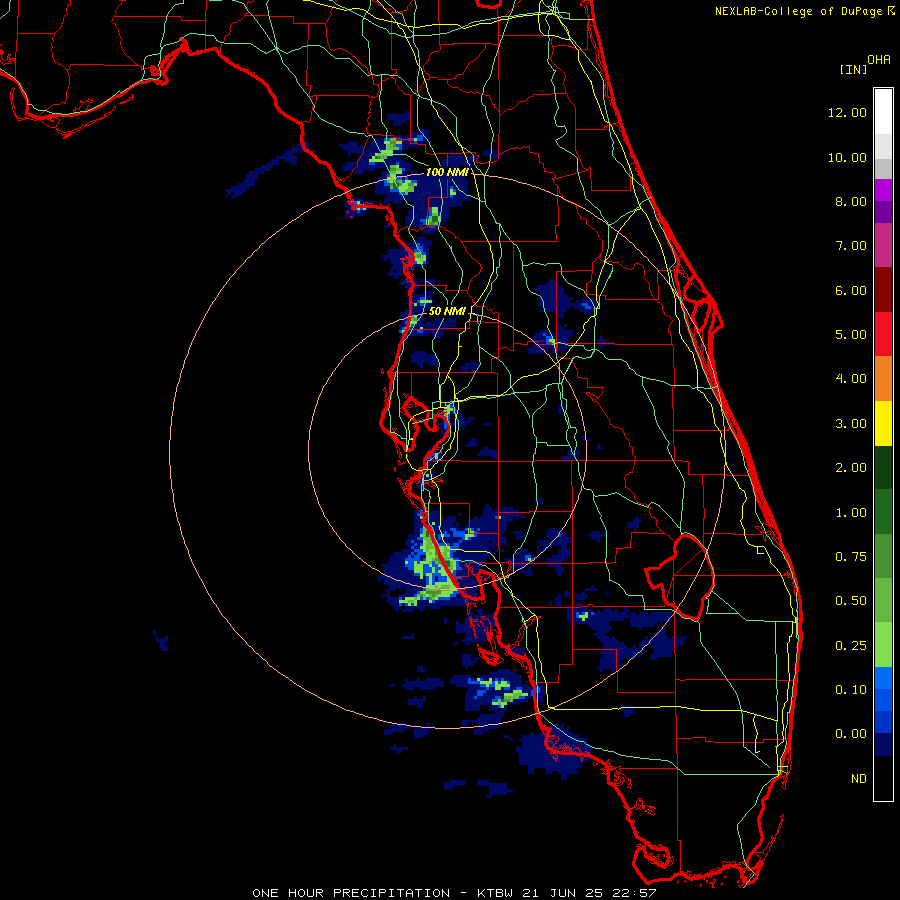Viewport: 900px width, 900px height.
Task: Click the 10.00 legend value
Action: pyautogui.click(x=847, y=157)
